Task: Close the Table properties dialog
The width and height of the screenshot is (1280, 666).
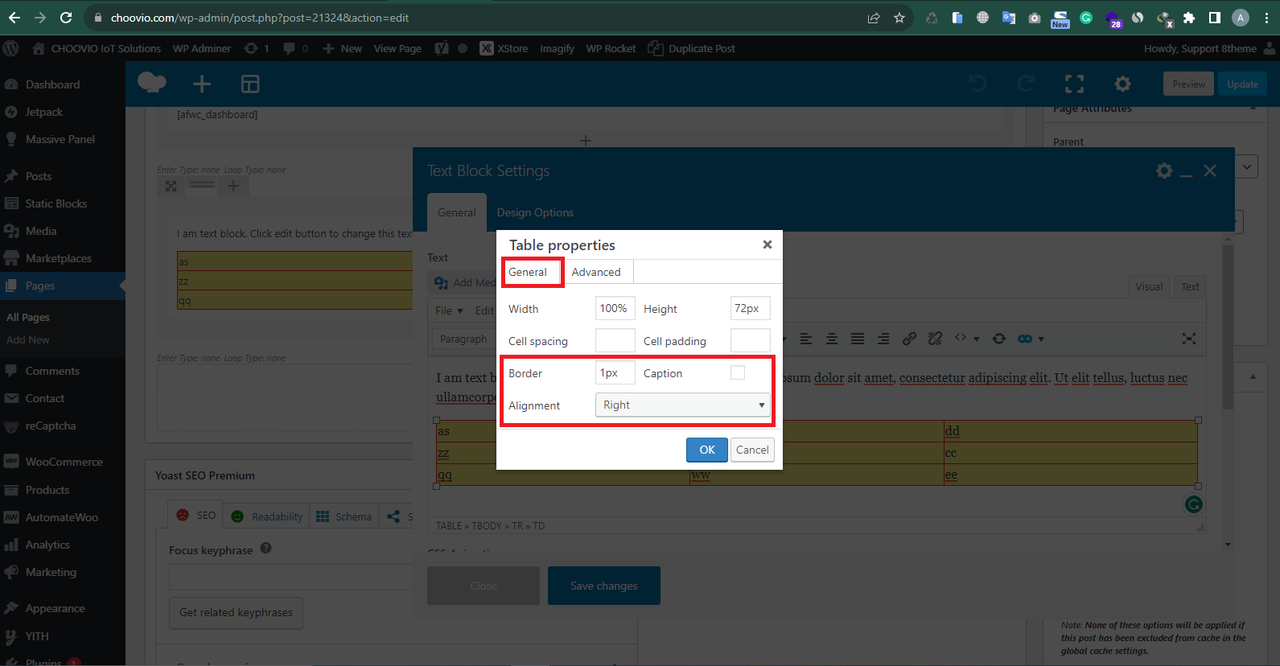Action: (767, 244)
